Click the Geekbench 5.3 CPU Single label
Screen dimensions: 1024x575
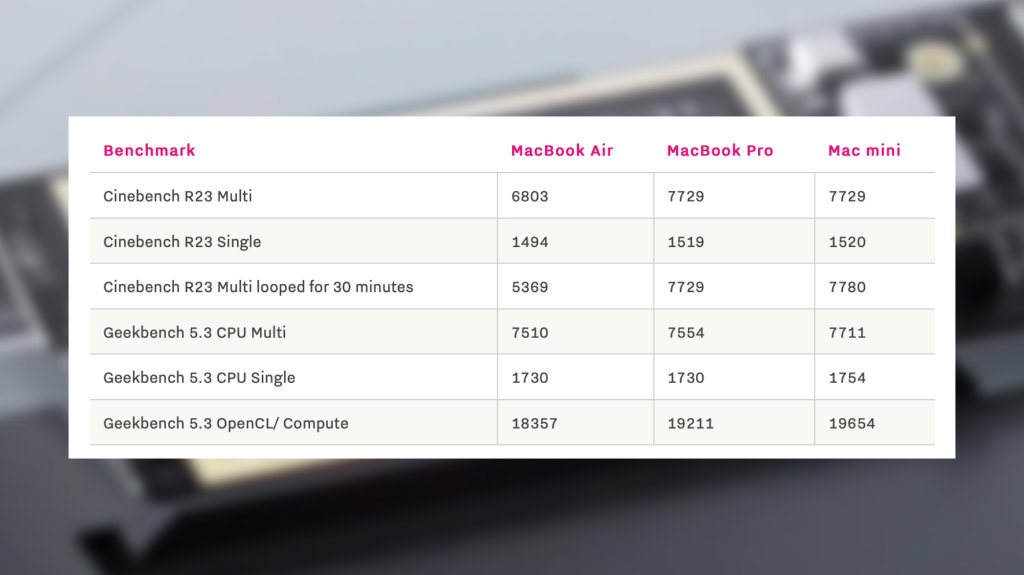(x=199, y=378)
